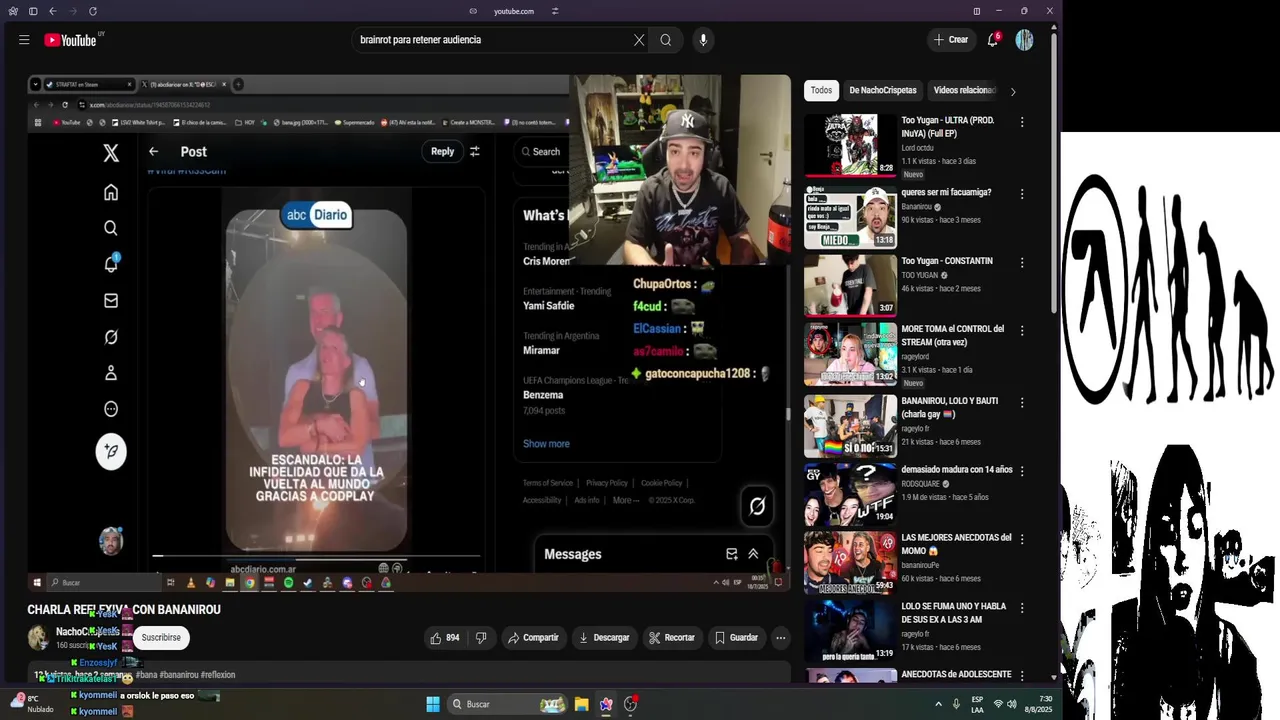This screenshot has width=1280, height=720.
Task: Click the microphone tray icon
Action: (956, 704)
